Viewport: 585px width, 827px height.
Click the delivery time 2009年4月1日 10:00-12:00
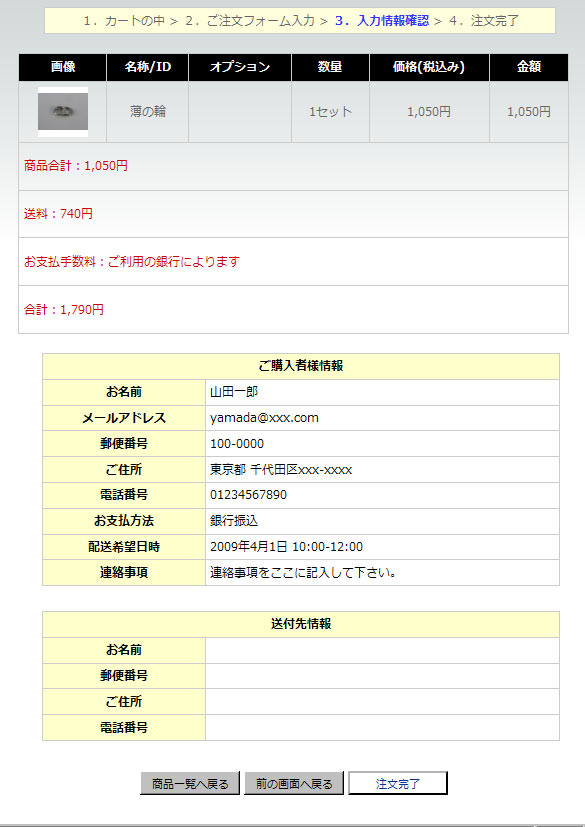click(286, 547)
